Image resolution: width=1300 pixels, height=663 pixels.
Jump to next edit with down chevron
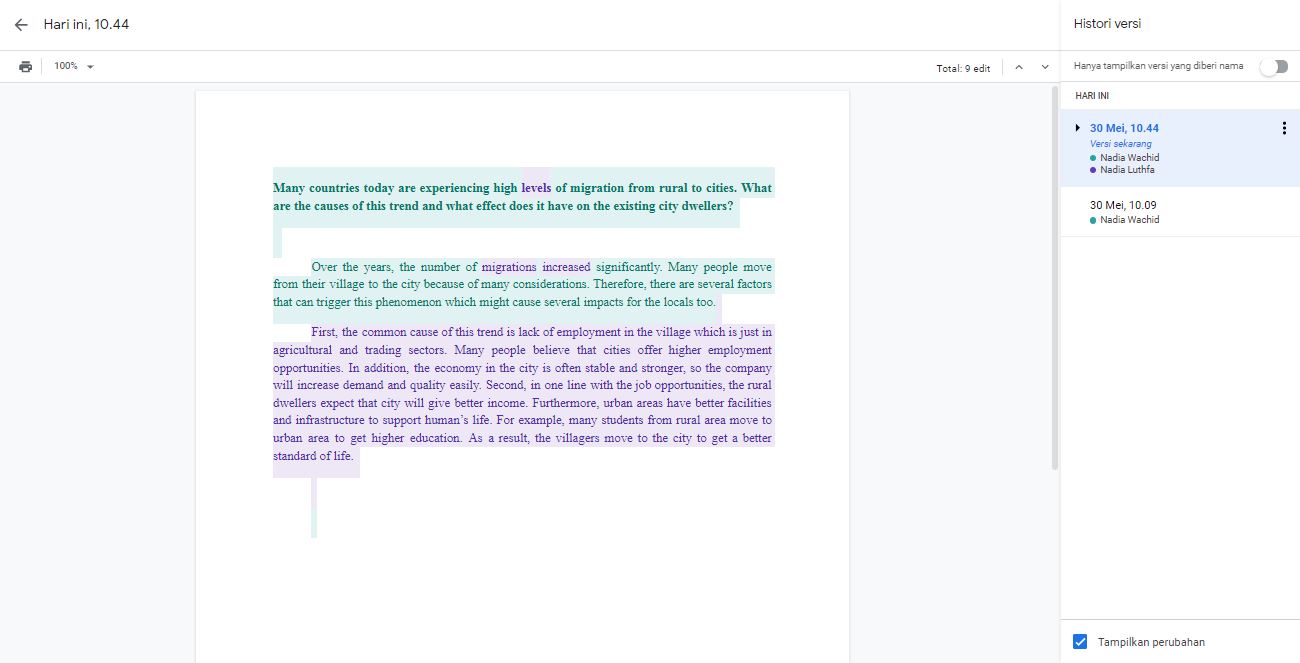point(1045,67)
